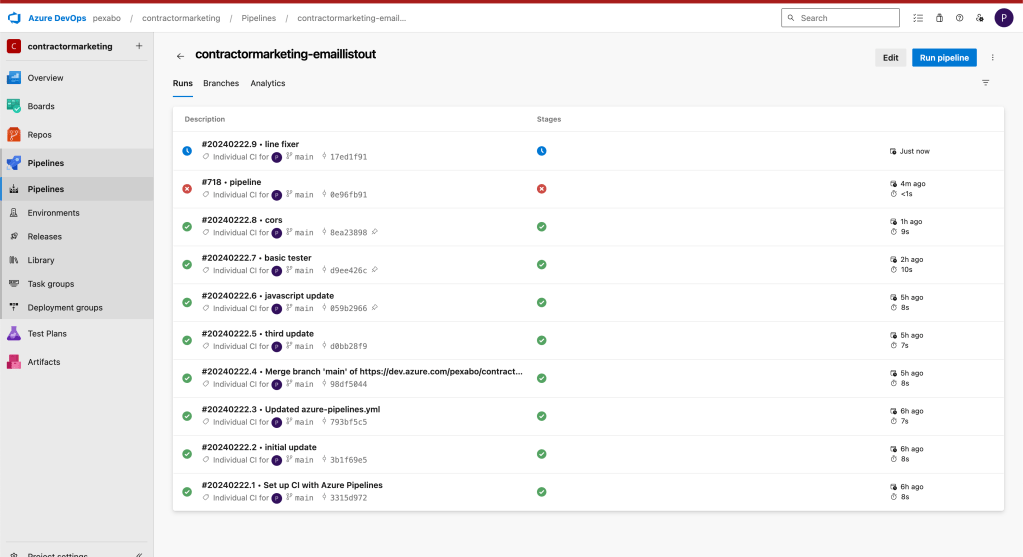Go back with the left arrow
This screenshot has width=1023, height=557.
[180, 57]
